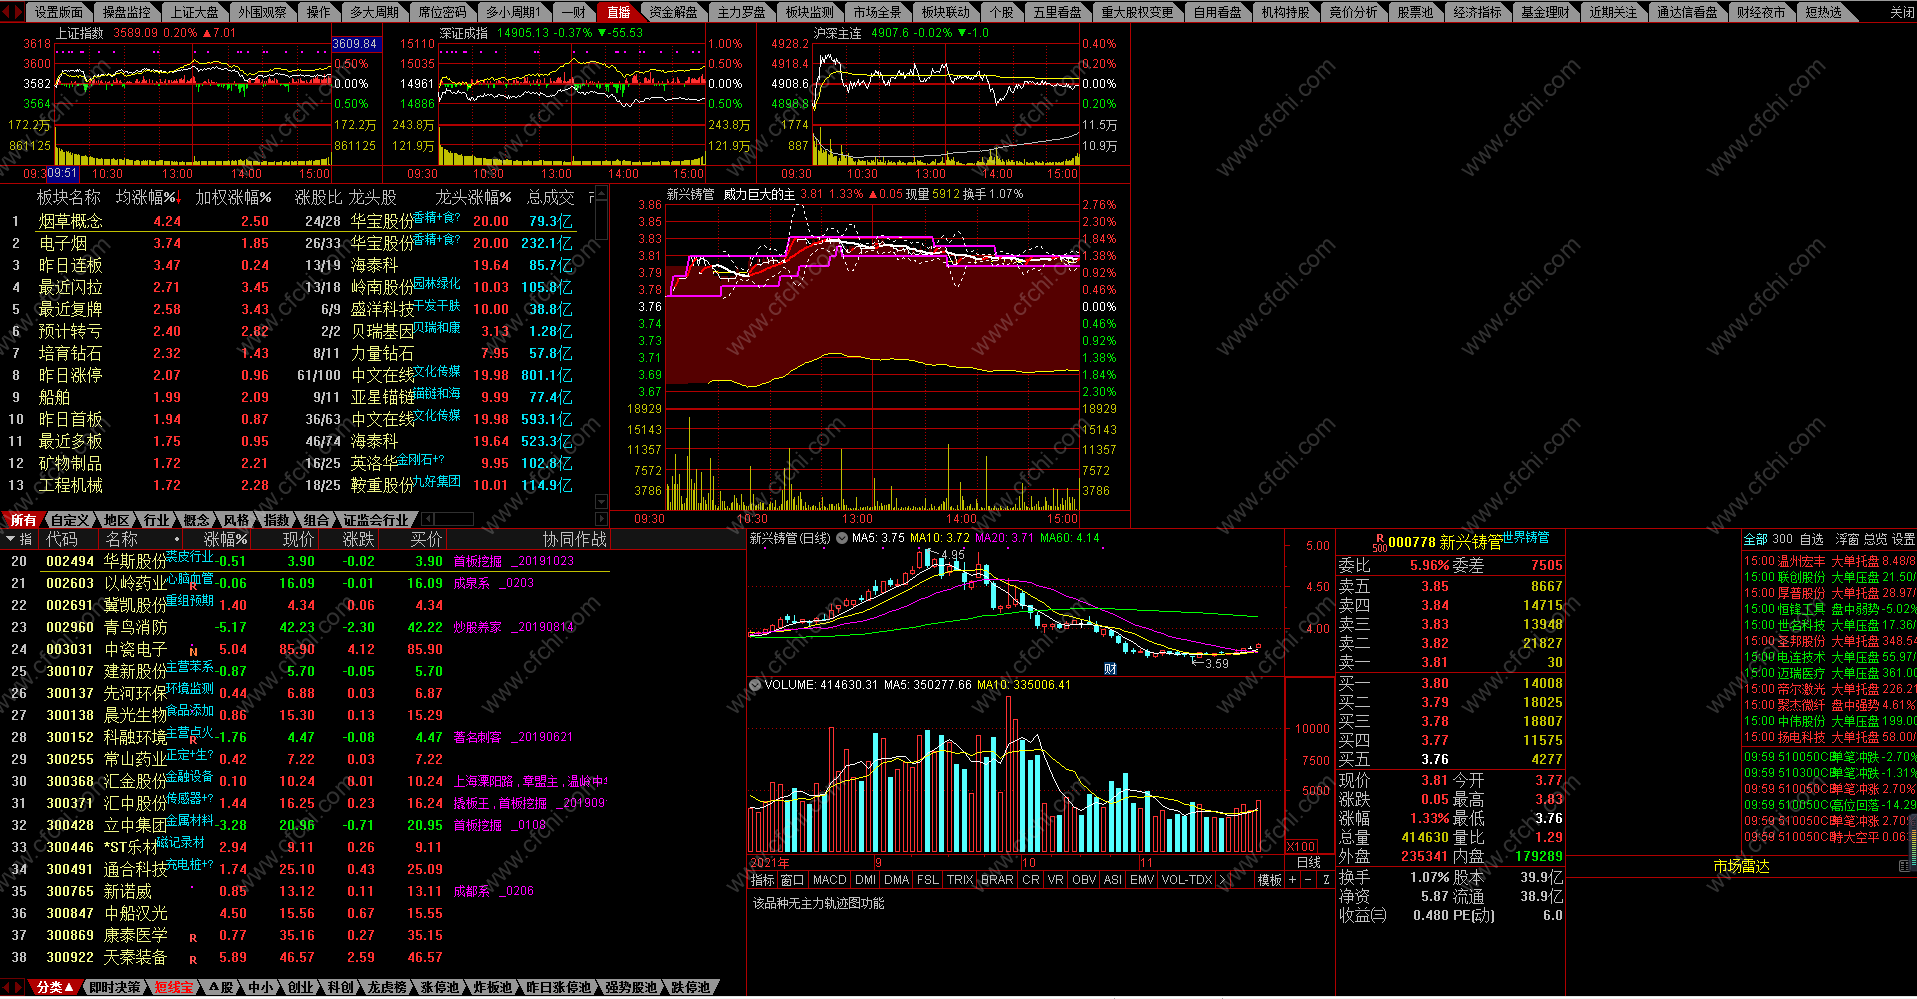Click the R marker on 天秦装备 row
1917x999 pixels.
[x=193, y=960]
